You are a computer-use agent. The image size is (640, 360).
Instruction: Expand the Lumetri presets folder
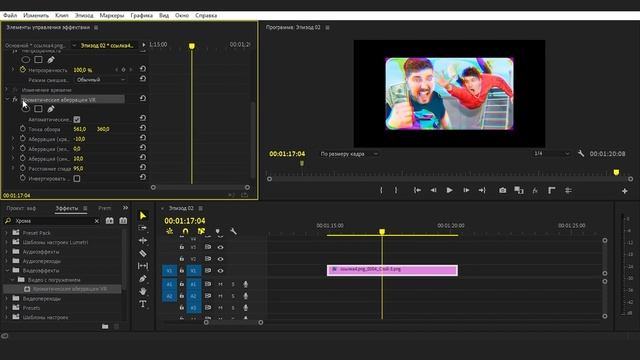tap(6, 242)
